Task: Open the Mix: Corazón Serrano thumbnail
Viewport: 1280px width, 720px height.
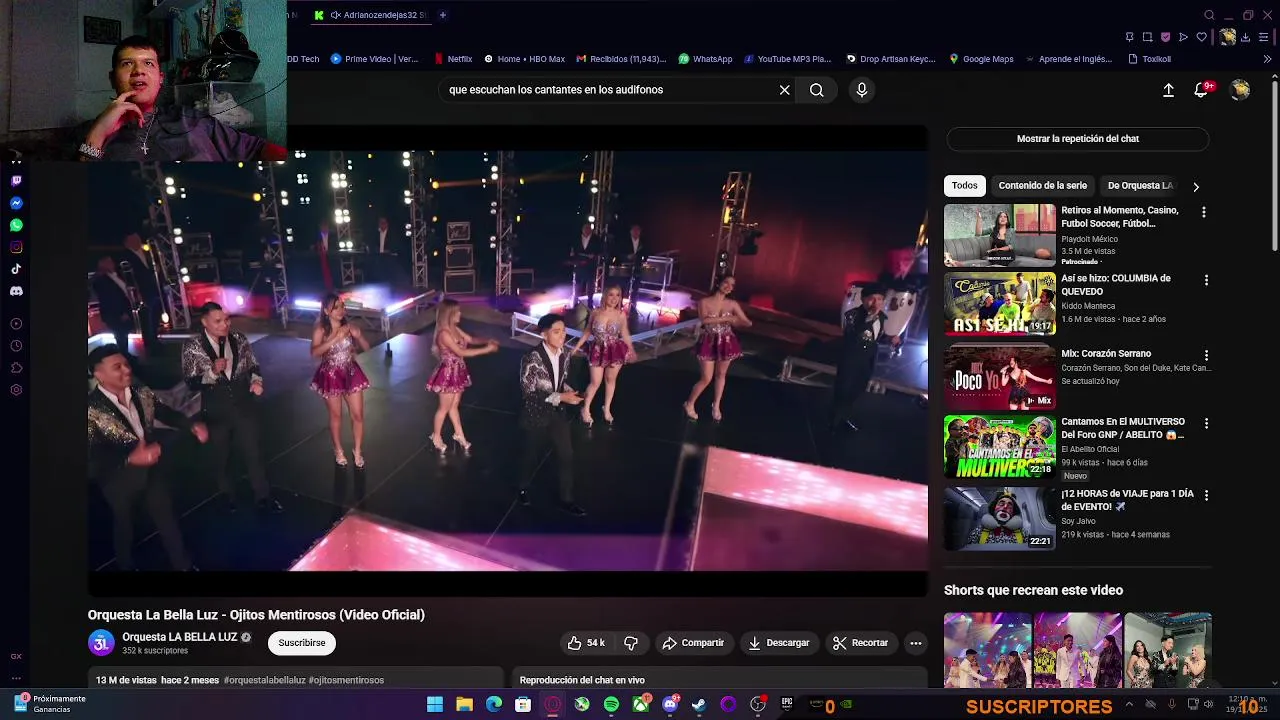Action: (x=1000, y=378)
